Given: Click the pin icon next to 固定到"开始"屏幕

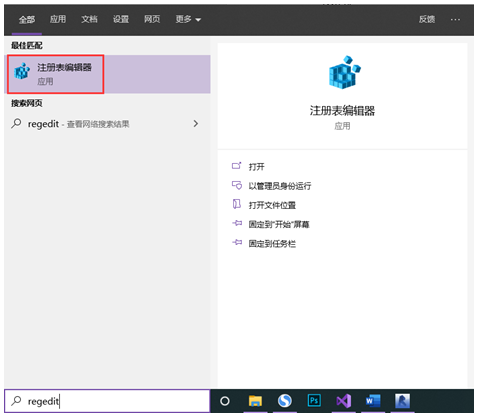Looking at the screenshot, I should [237, 223].
